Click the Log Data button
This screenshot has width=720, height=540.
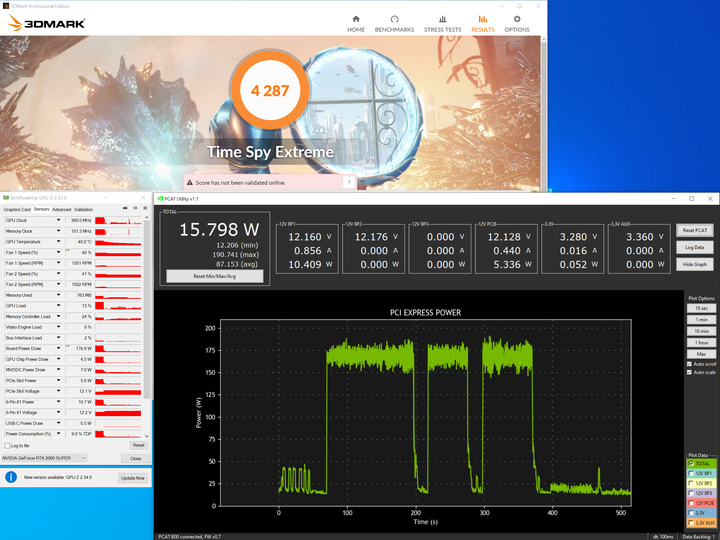(695, 247)
